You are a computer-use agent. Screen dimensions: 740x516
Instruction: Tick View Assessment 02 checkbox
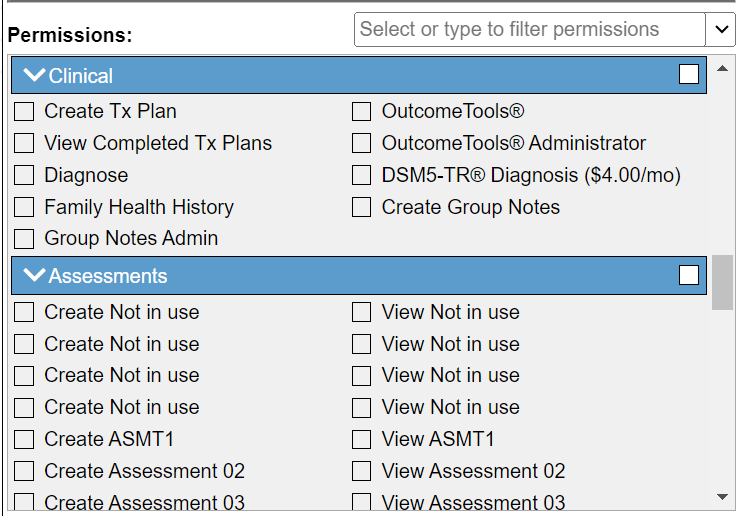[x=361, y=472]
